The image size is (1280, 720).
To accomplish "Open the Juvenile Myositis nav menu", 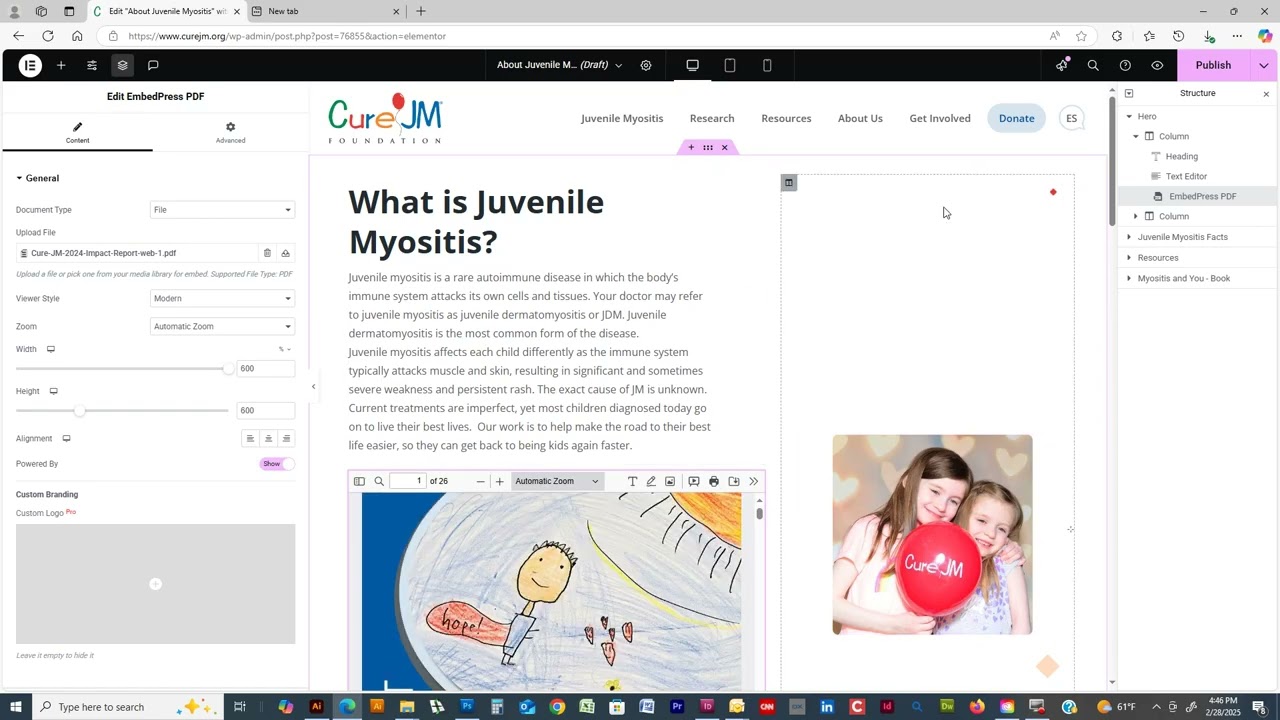I will 622,118.
